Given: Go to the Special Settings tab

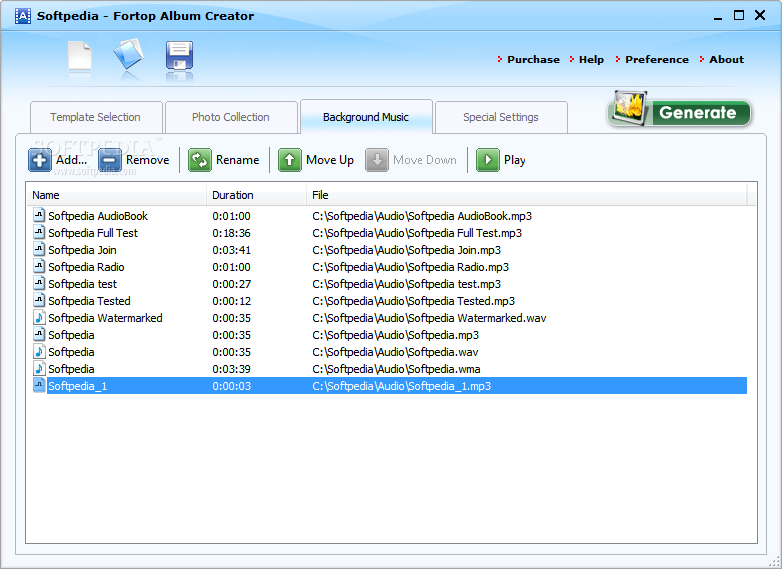Looking at the screenshot, I should point(501,117).
